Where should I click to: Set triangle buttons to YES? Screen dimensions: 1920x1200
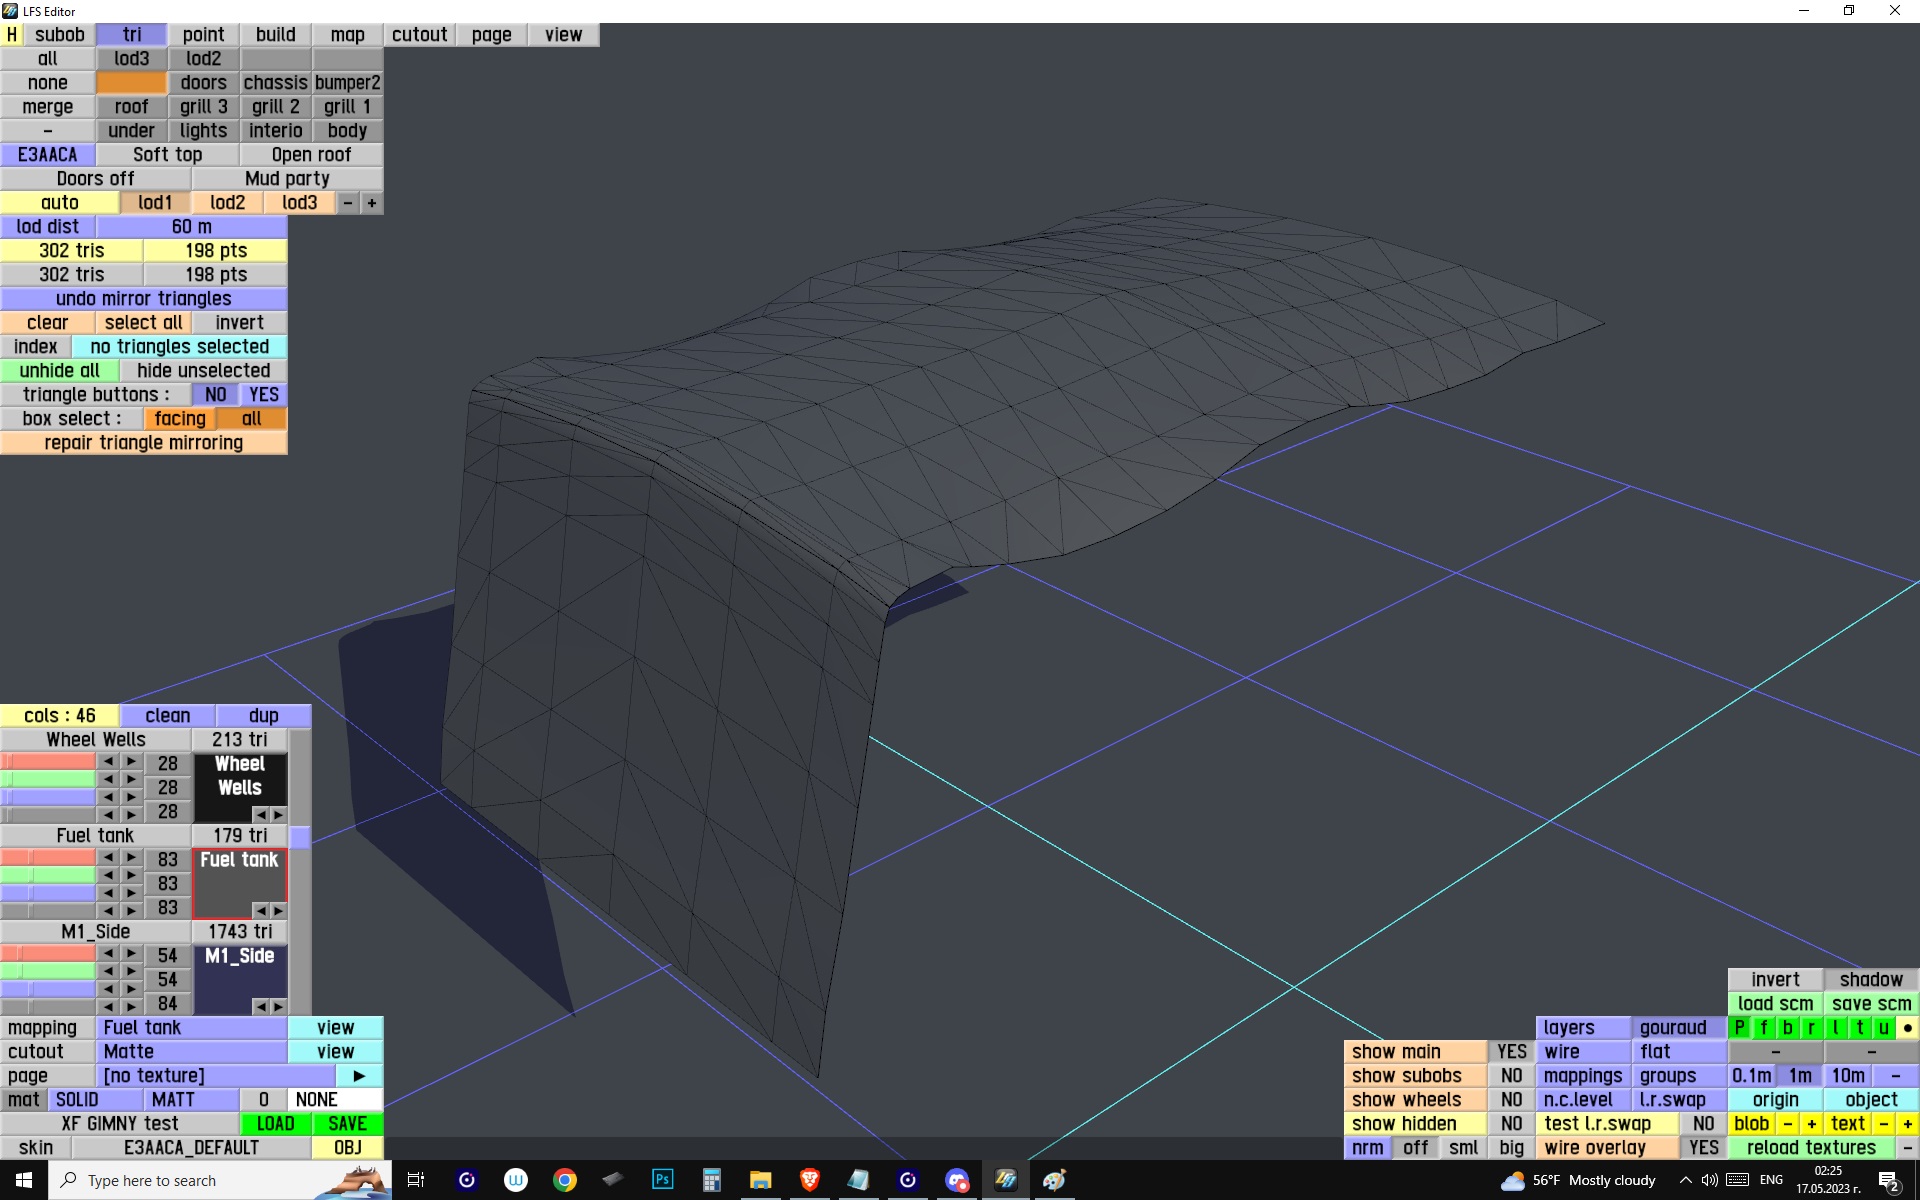coord(263,394)
